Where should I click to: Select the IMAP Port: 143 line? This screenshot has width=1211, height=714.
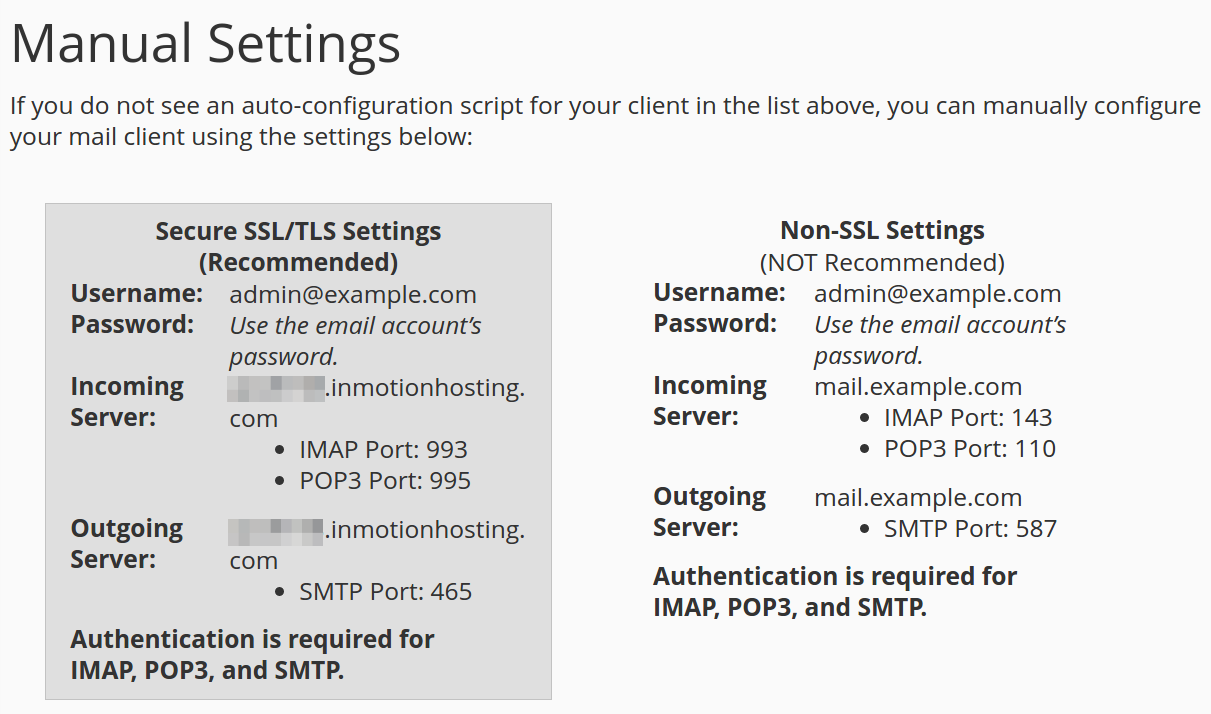tap(968, 418)
